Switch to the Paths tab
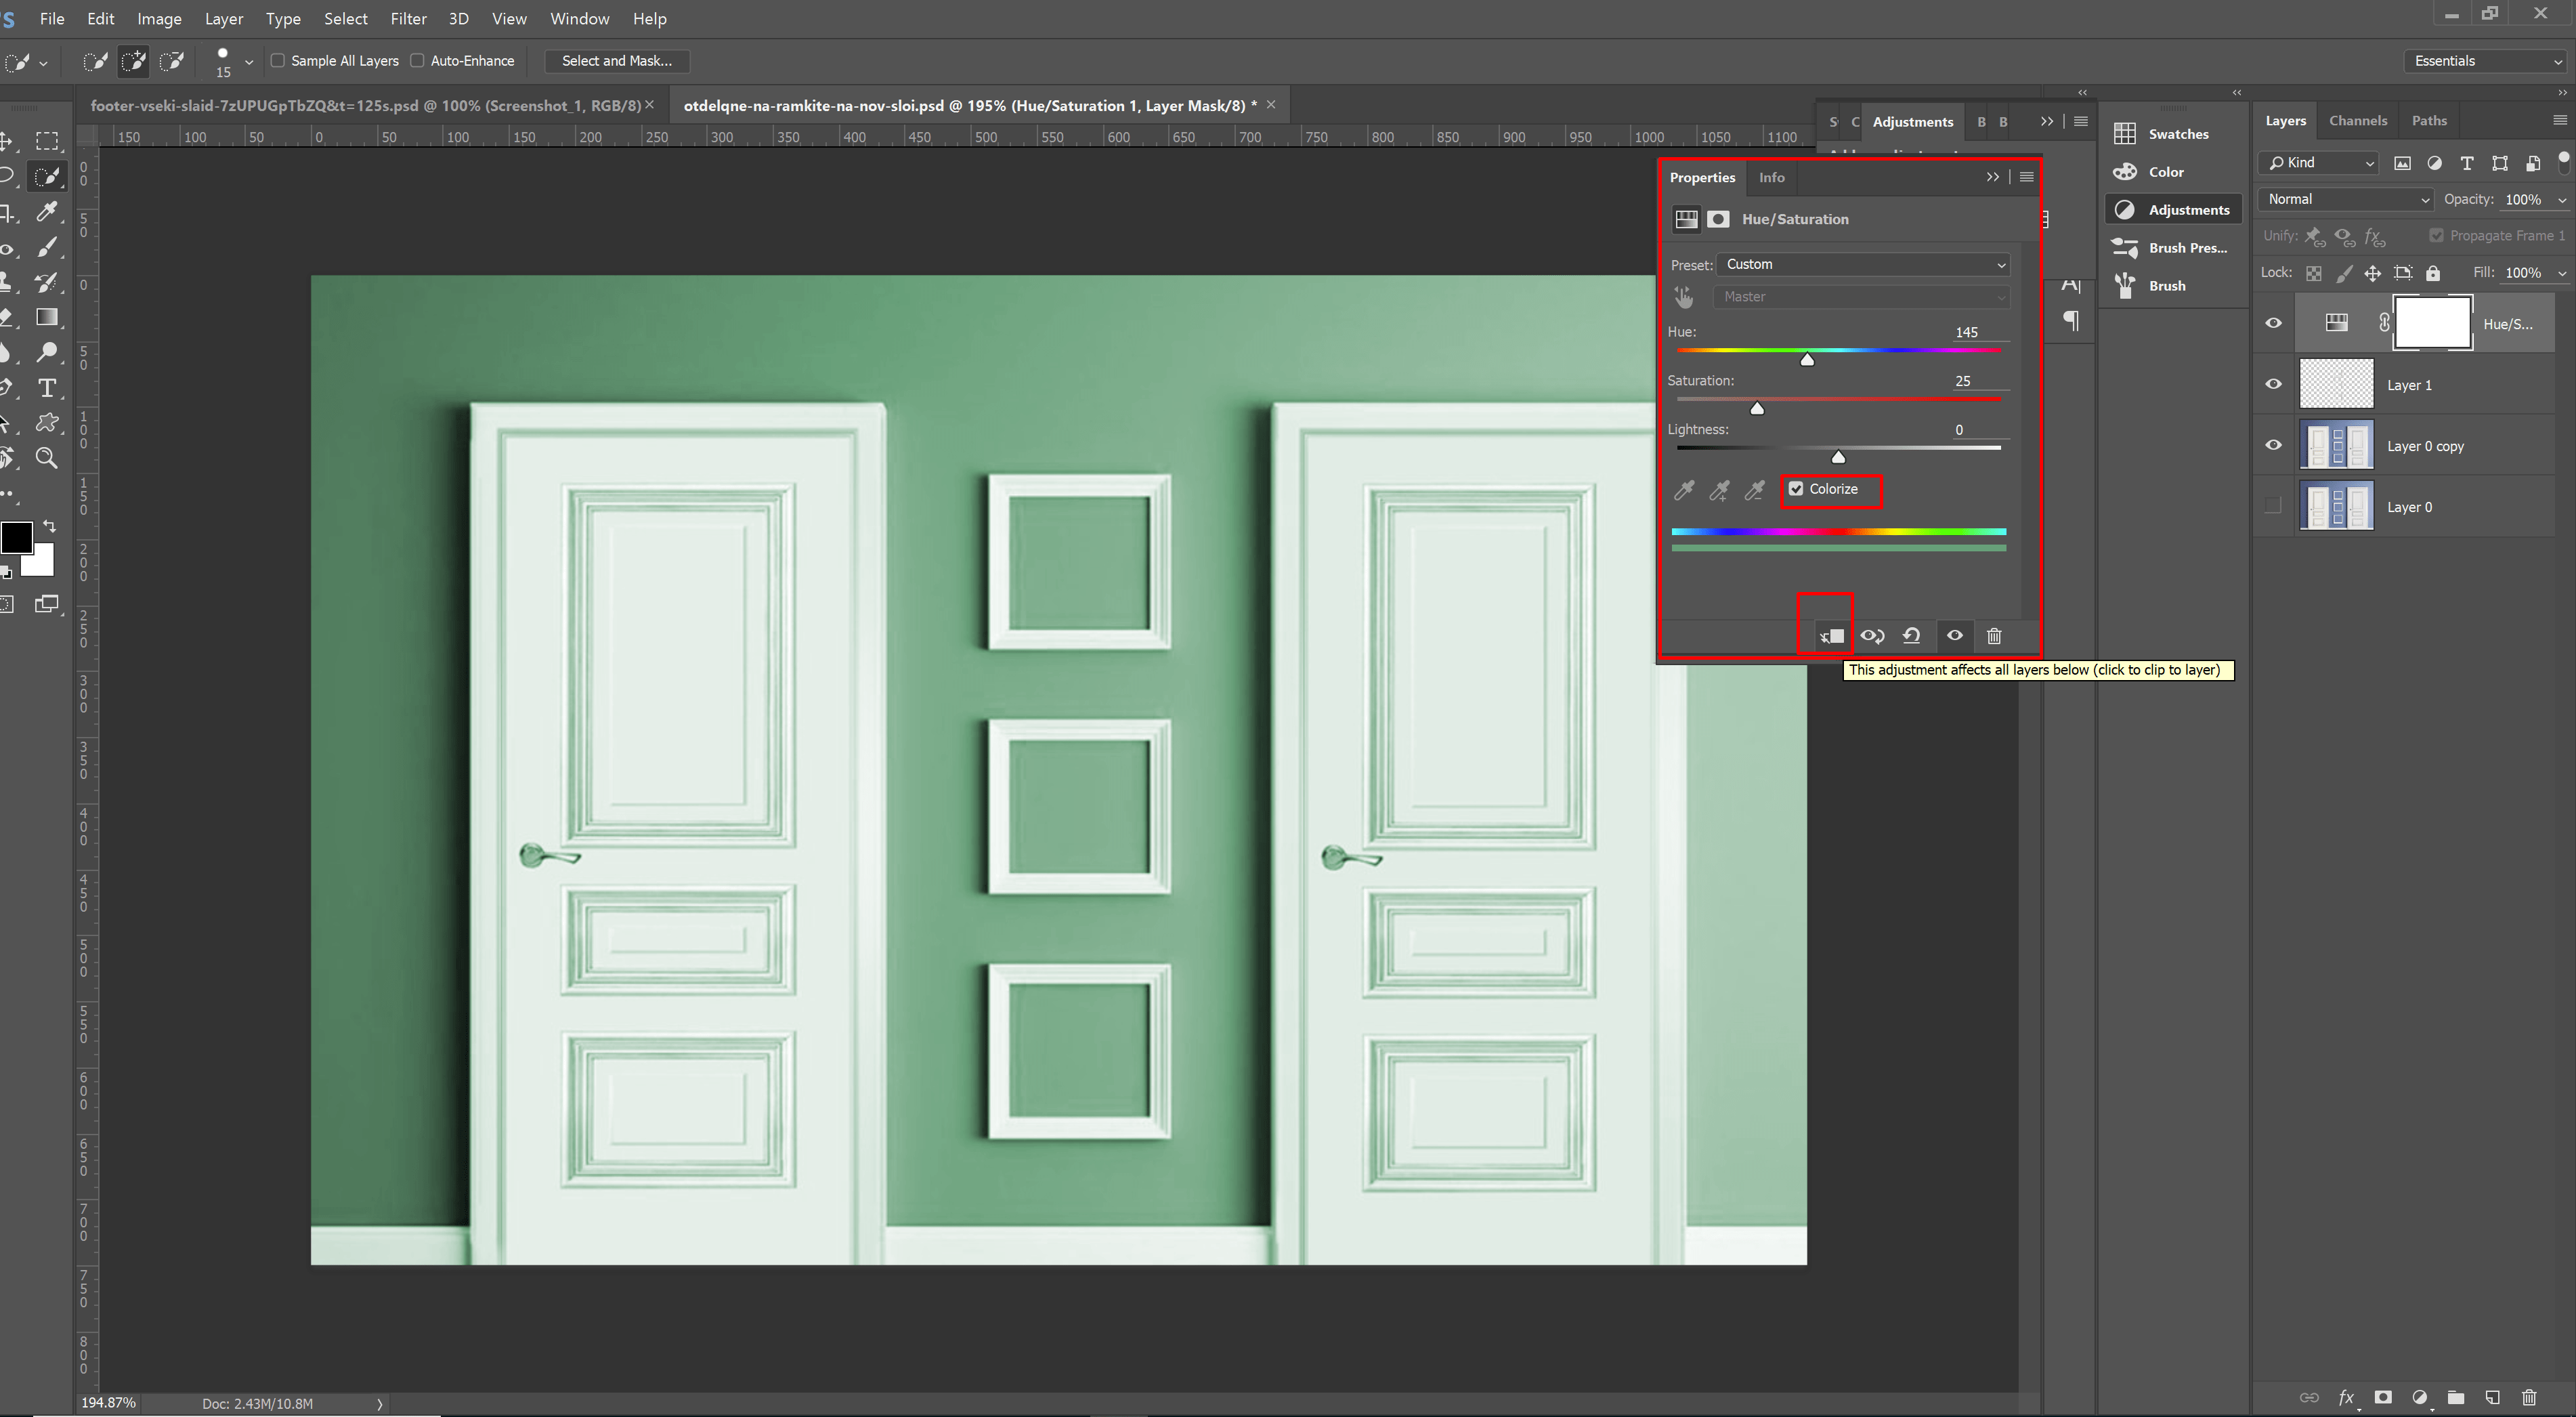The image size is (2576, 1417). pos(2429,121)
